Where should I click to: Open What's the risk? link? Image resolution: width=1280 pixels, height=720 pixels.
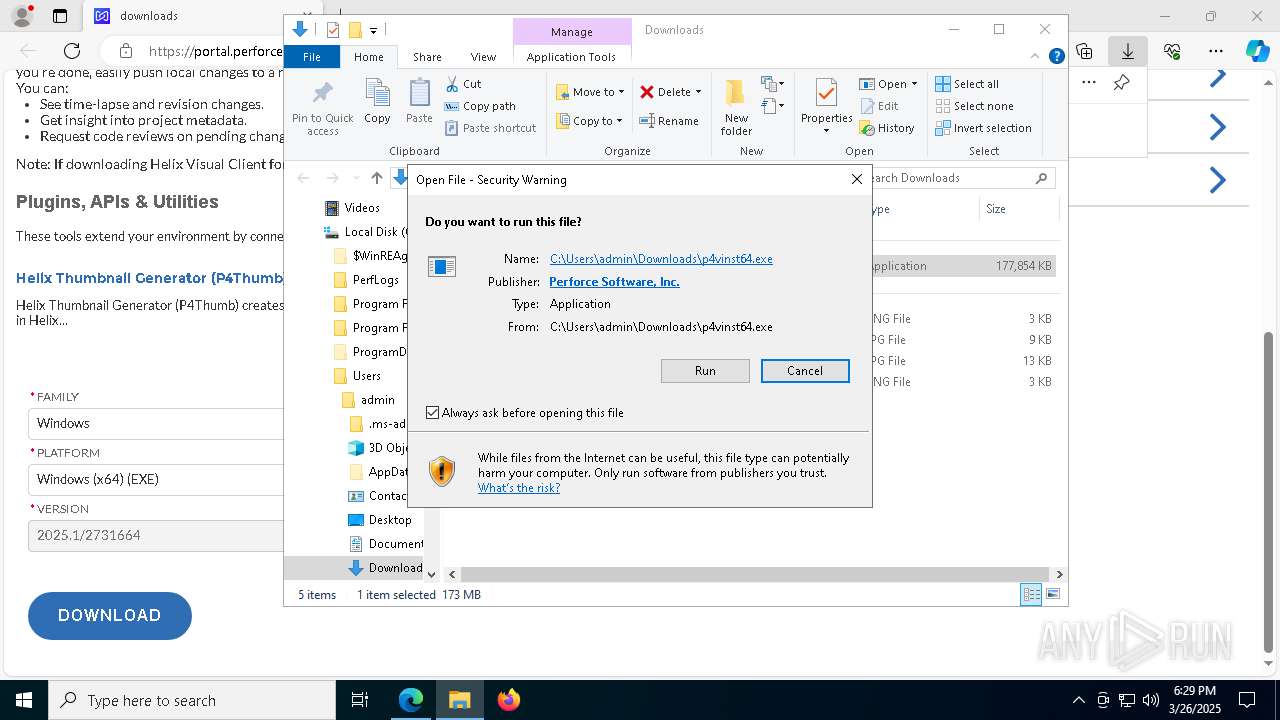coord(519,488)
